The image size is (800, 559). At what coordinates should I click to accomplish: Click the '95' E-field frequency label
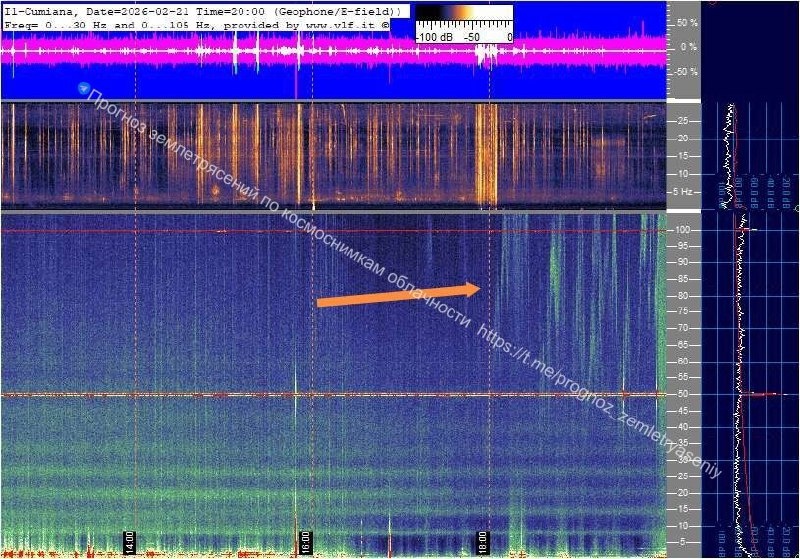point(683,246)
